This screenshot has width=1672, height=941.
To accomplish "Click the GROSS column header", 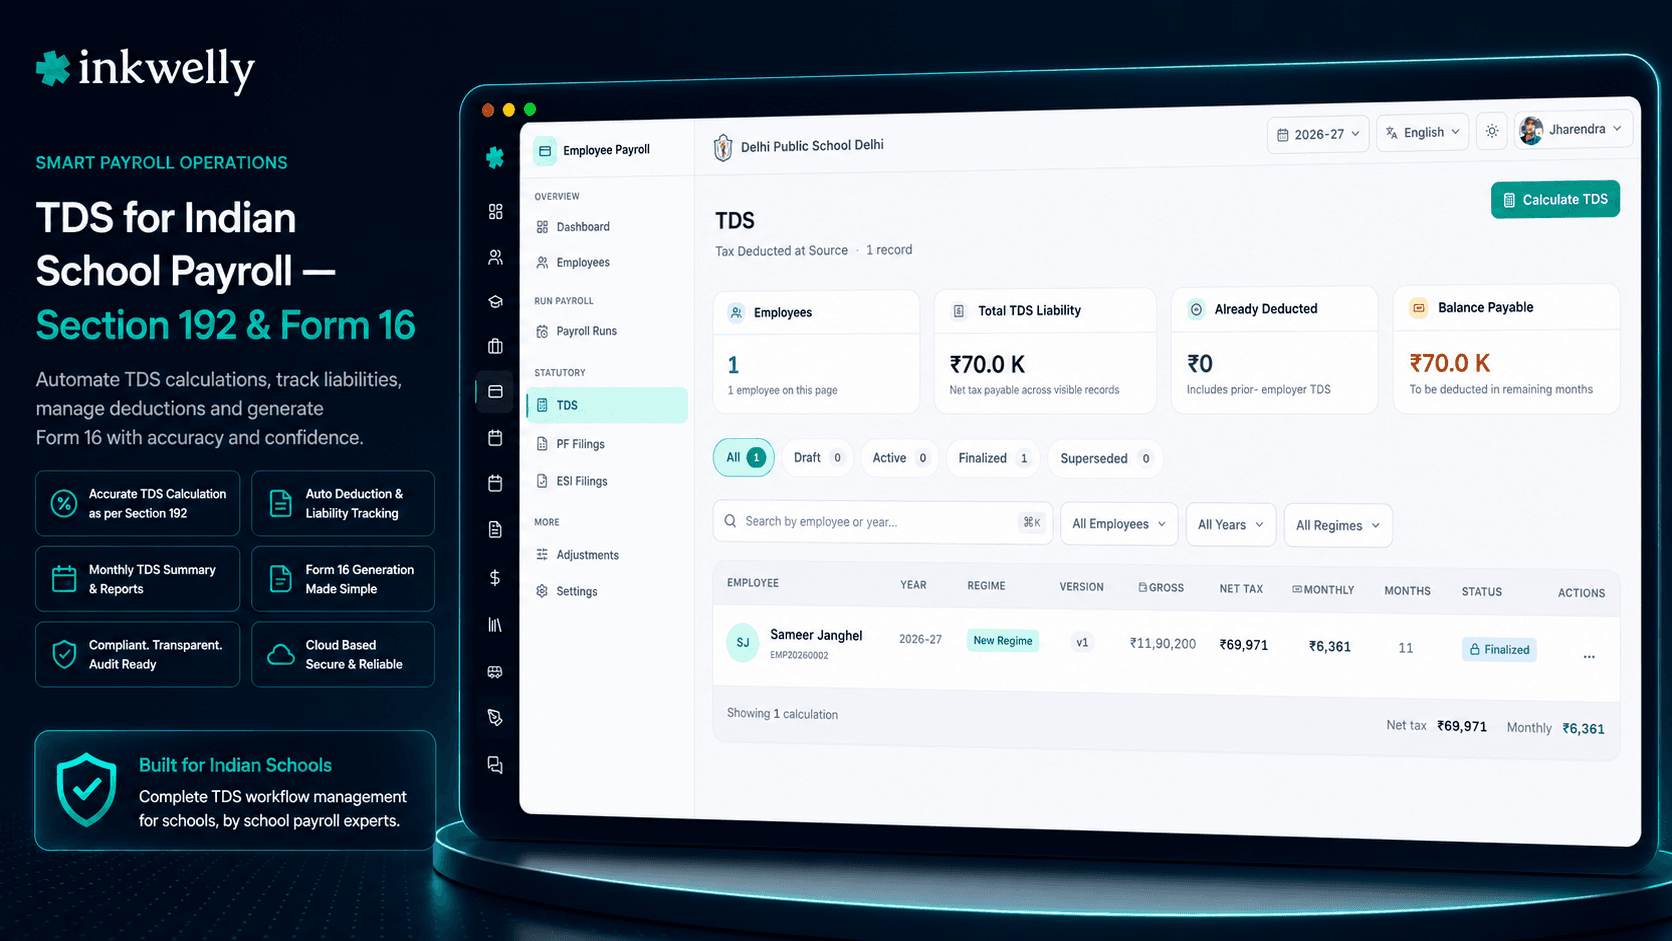I will [1161, 588].
